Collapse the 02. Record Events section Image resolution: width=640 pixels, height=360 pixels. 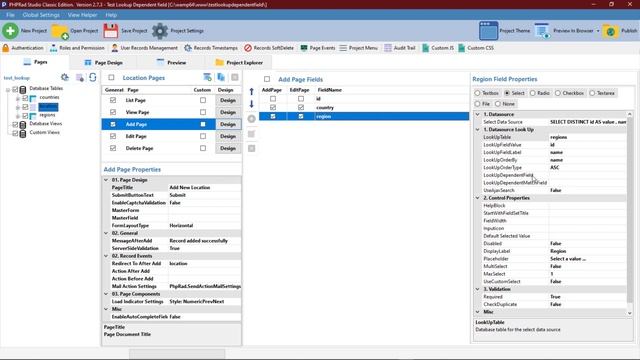106,256
